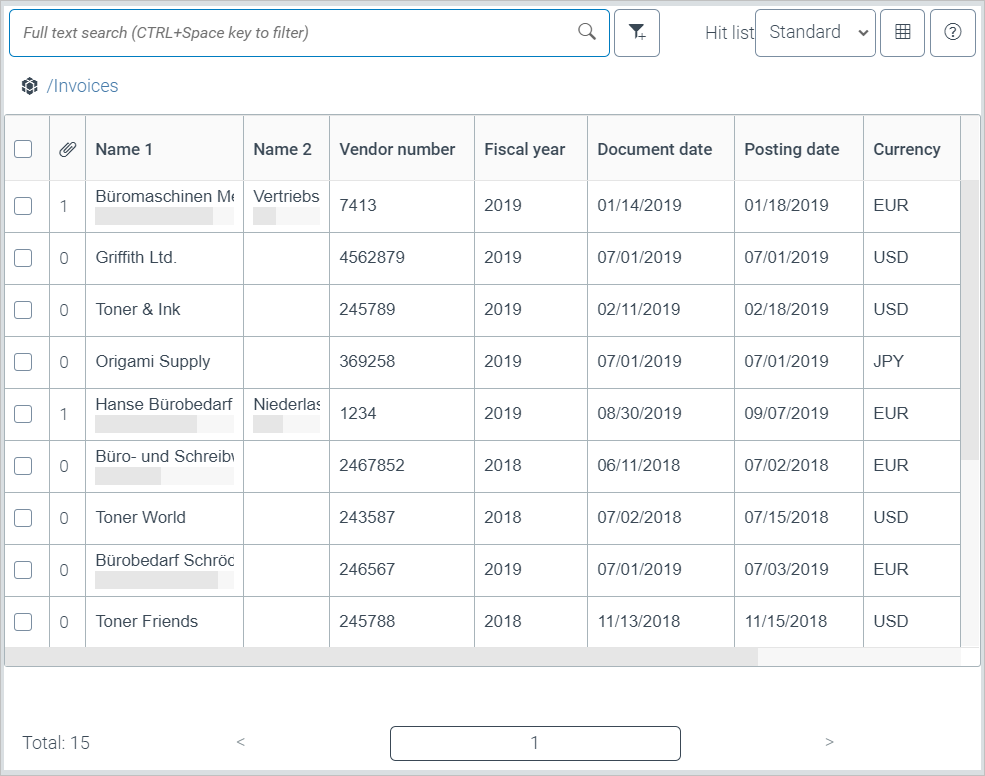This screenshot has width=985, height=776.
Task: Open the /Invoices breadcrumb link
Action: pyautogui.click(x=83, y=86)
